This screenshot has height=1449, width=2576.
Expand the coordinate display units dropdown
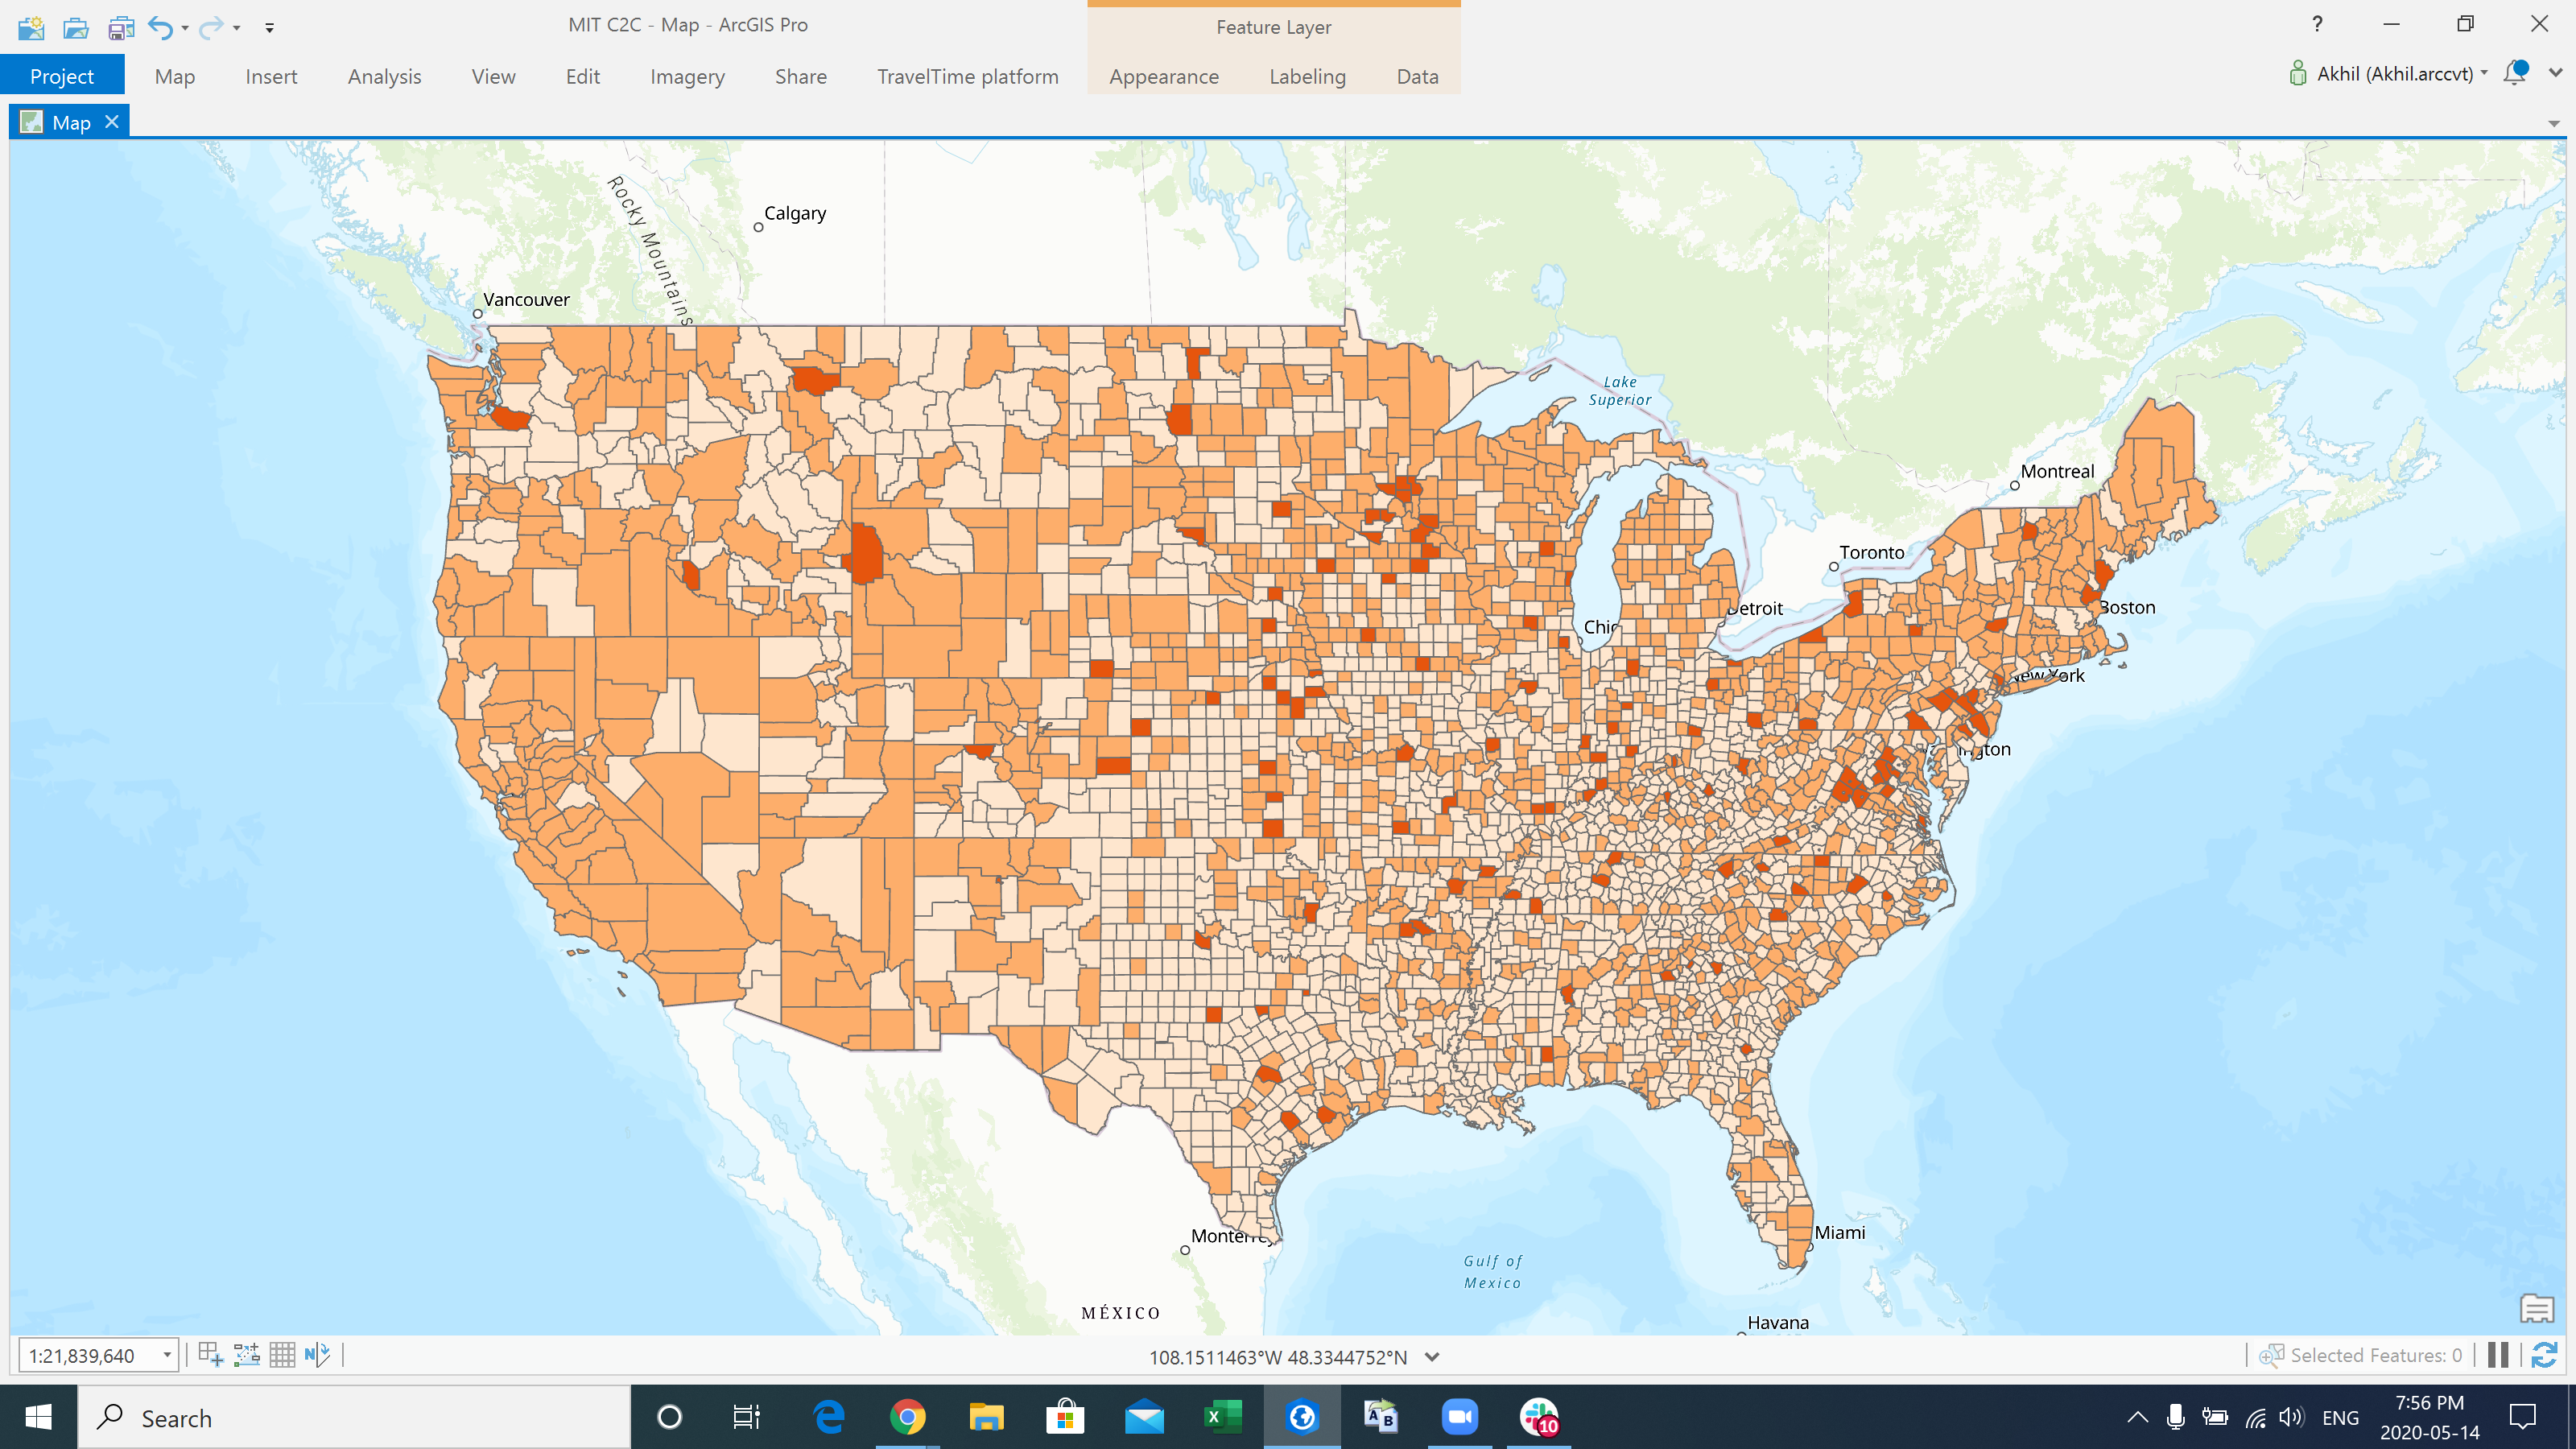[x=1432, y=1357]
